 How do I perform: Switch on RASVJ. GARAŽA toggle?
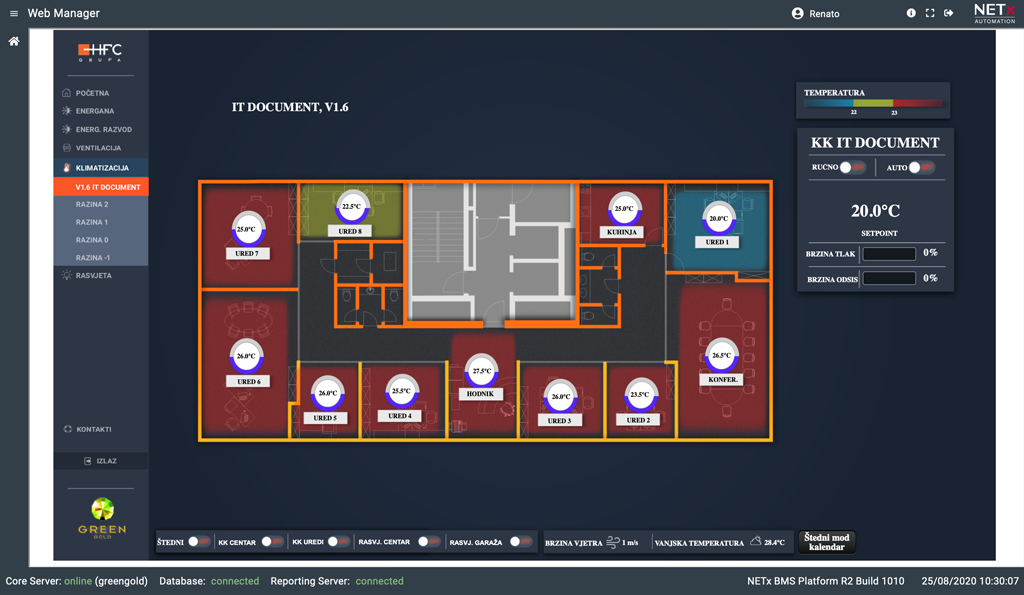[x=520, y=542]
